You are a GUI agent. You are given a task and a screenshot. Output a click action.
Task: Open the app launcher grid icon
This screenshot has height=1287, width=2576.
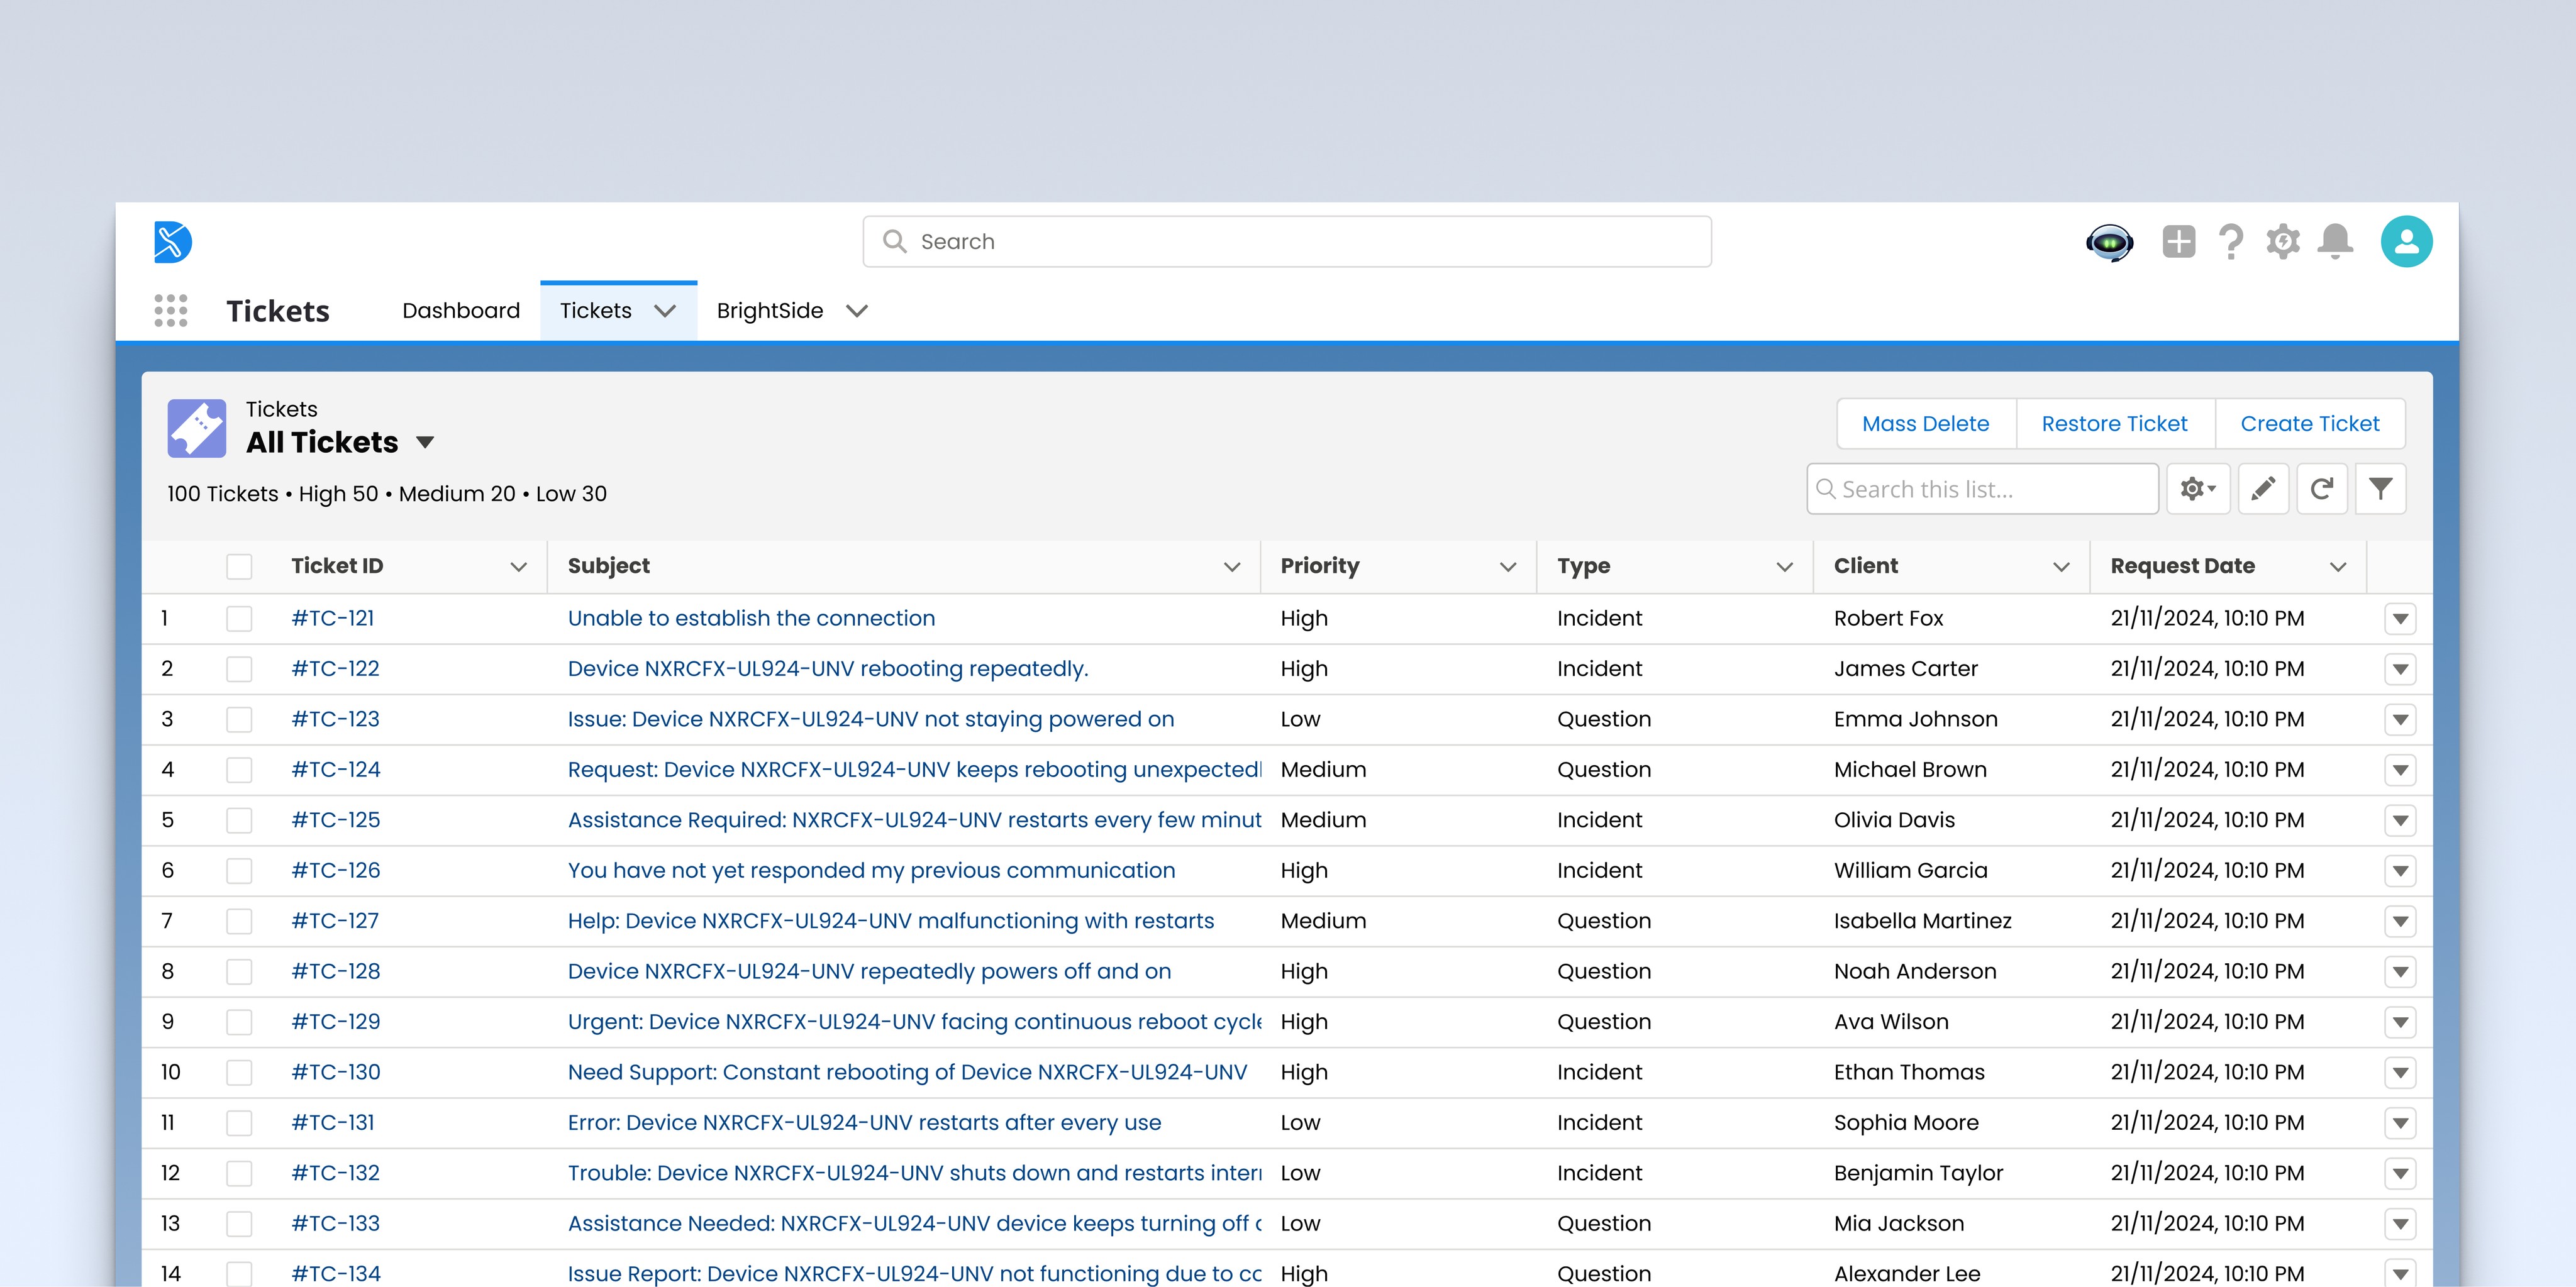click(x=171, y=311)
